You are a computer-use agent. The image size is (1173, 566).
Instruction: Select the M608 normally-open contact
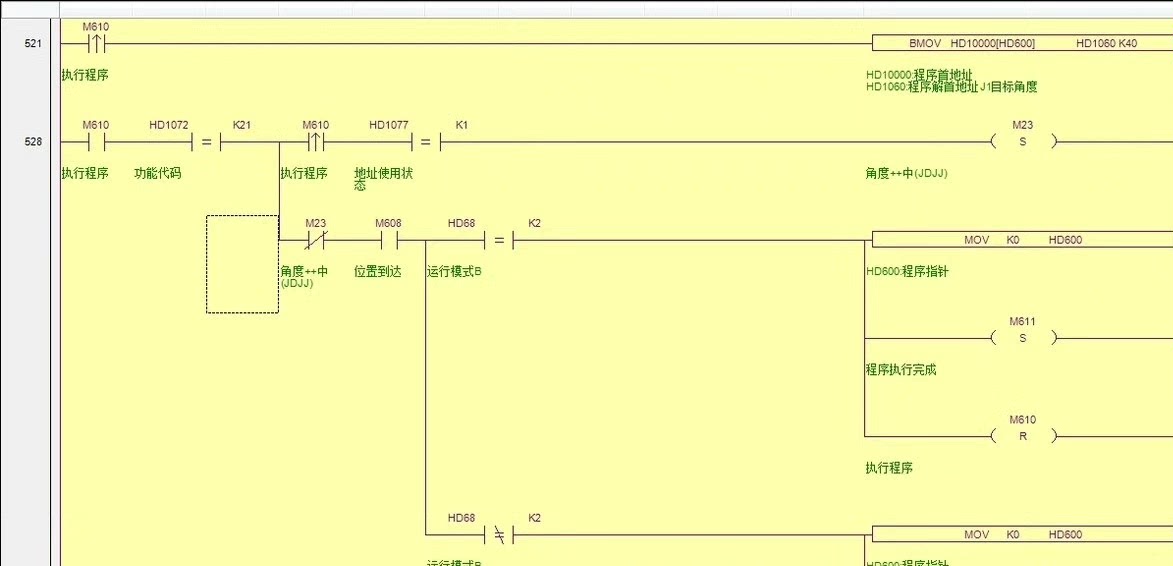click(388, 240)
